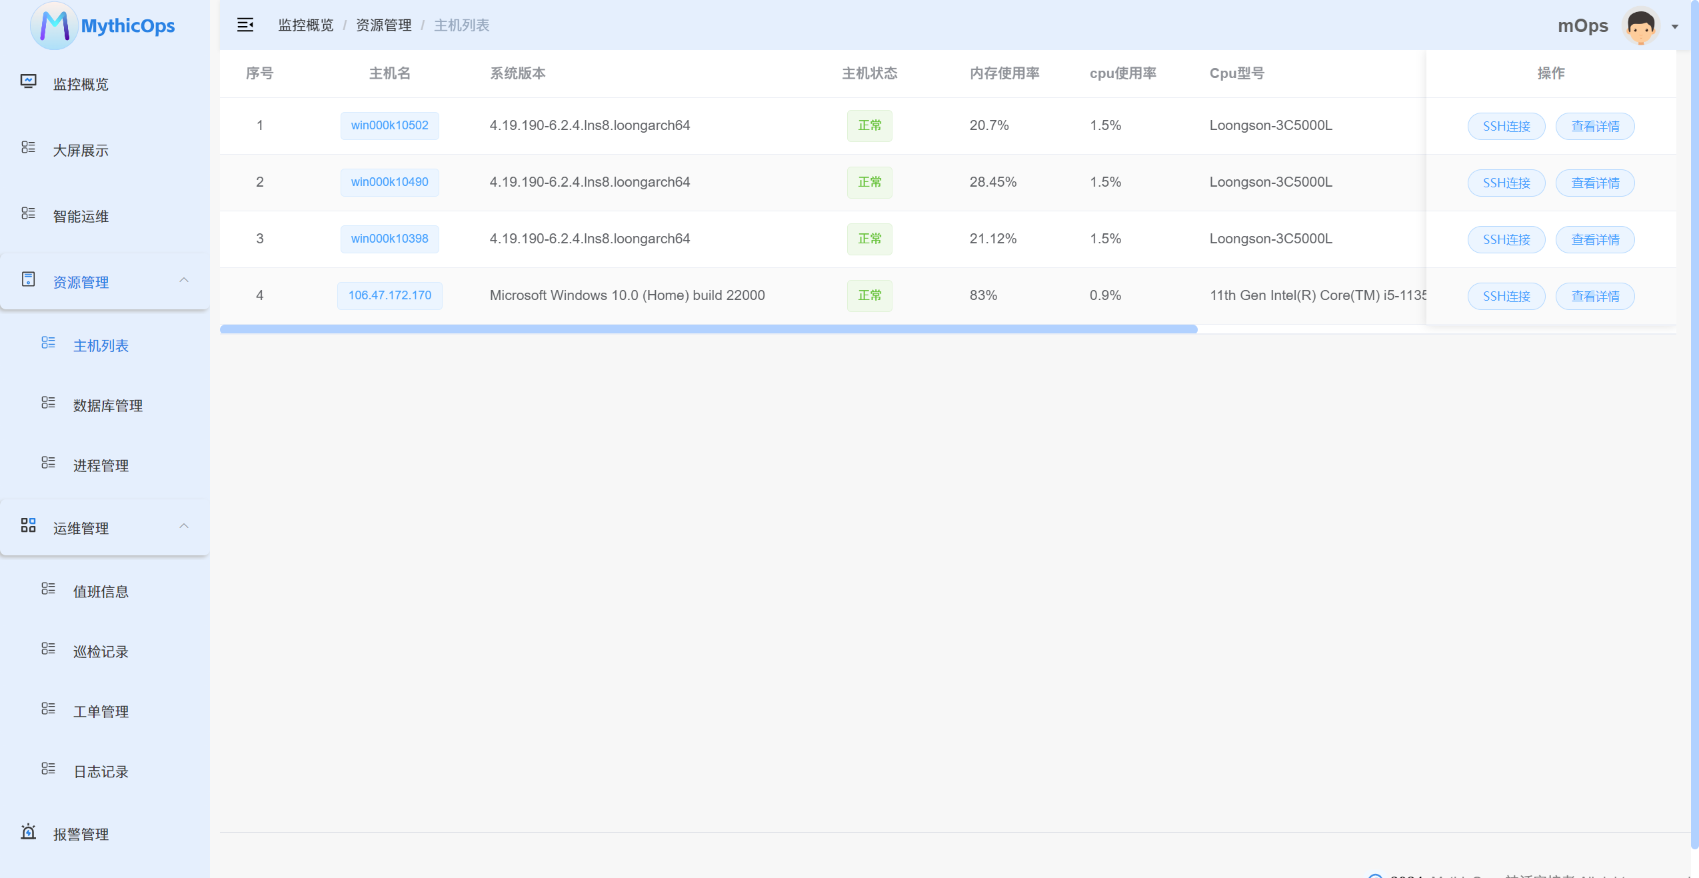The width and height of the screenshot is (1699, 878).
Task: Click the 内存使用率 column header
Action: [x=1005, y=73]
